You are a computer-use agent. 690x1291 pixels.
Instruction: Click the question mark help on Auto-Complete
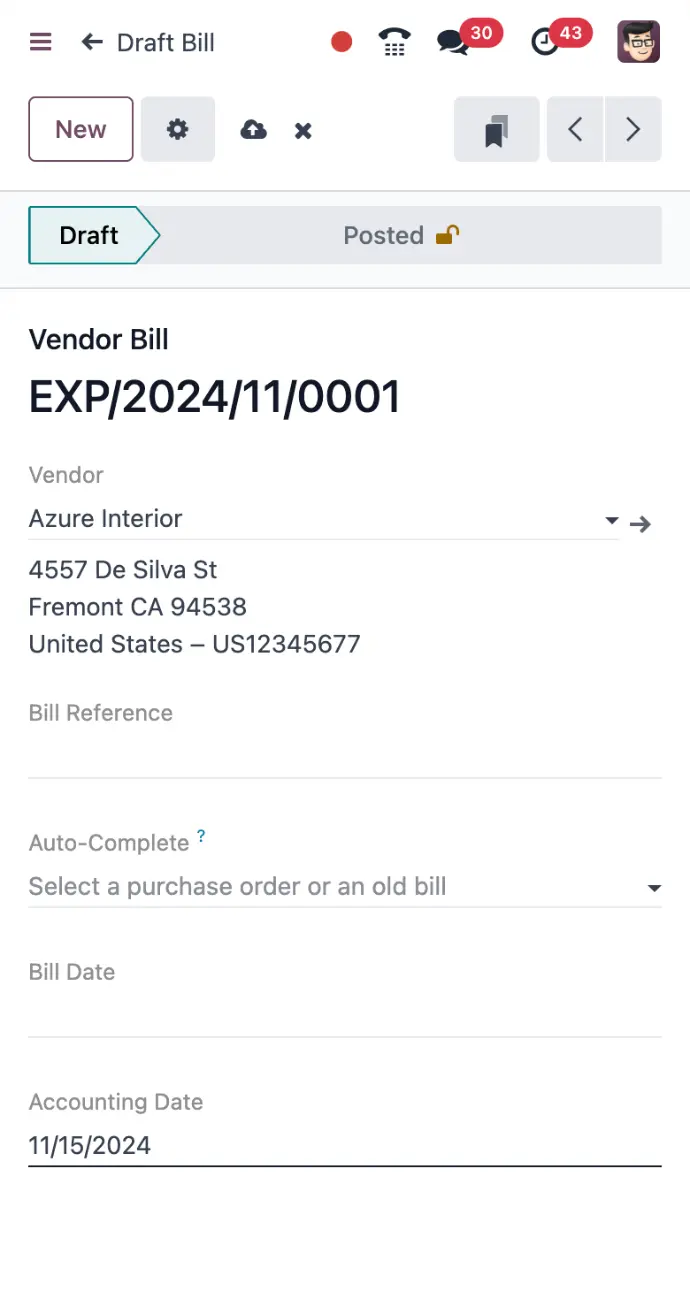[200, 835]
